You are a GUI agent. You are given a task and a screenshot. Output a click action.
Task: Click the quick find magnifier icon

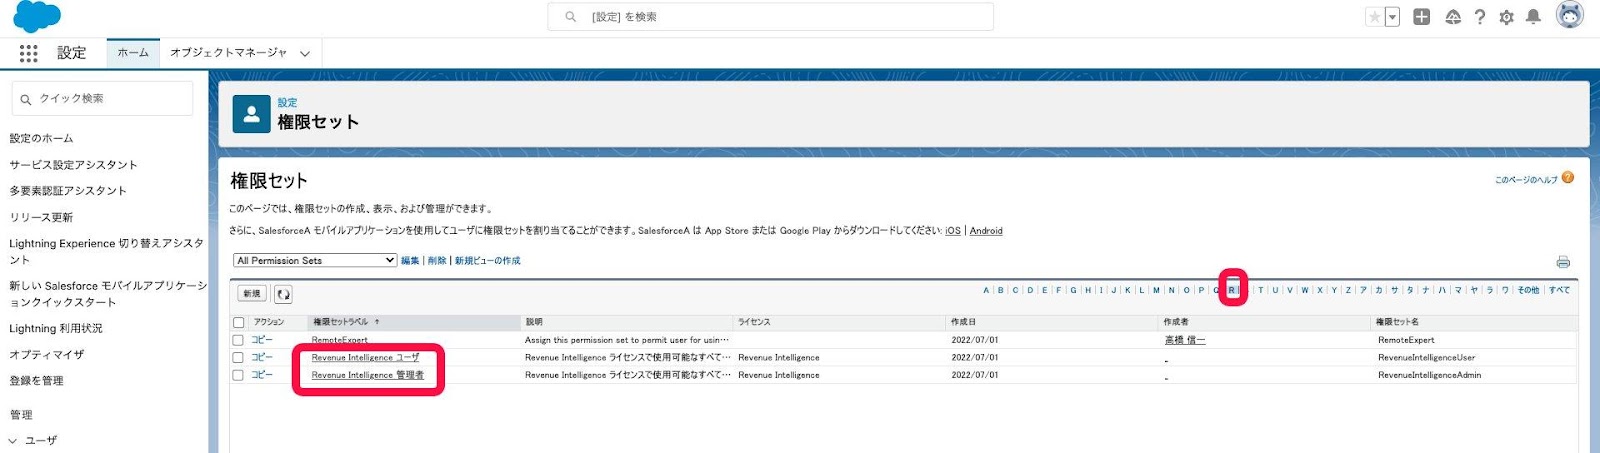pos(26,99)
